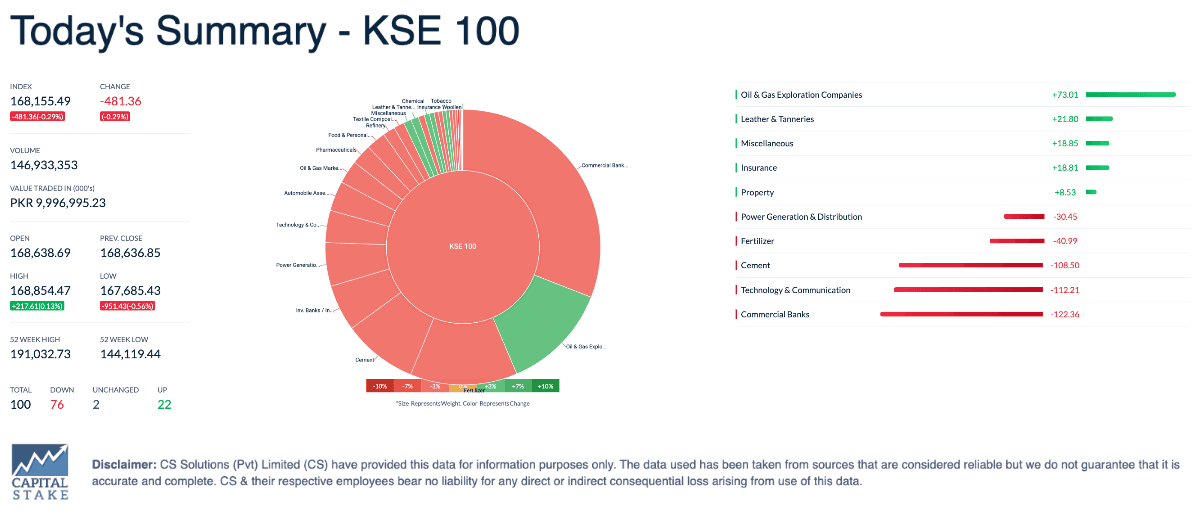Click the value traded PKR 9,996,995.23
The image size is (1200, 517).
click(58, 203)
